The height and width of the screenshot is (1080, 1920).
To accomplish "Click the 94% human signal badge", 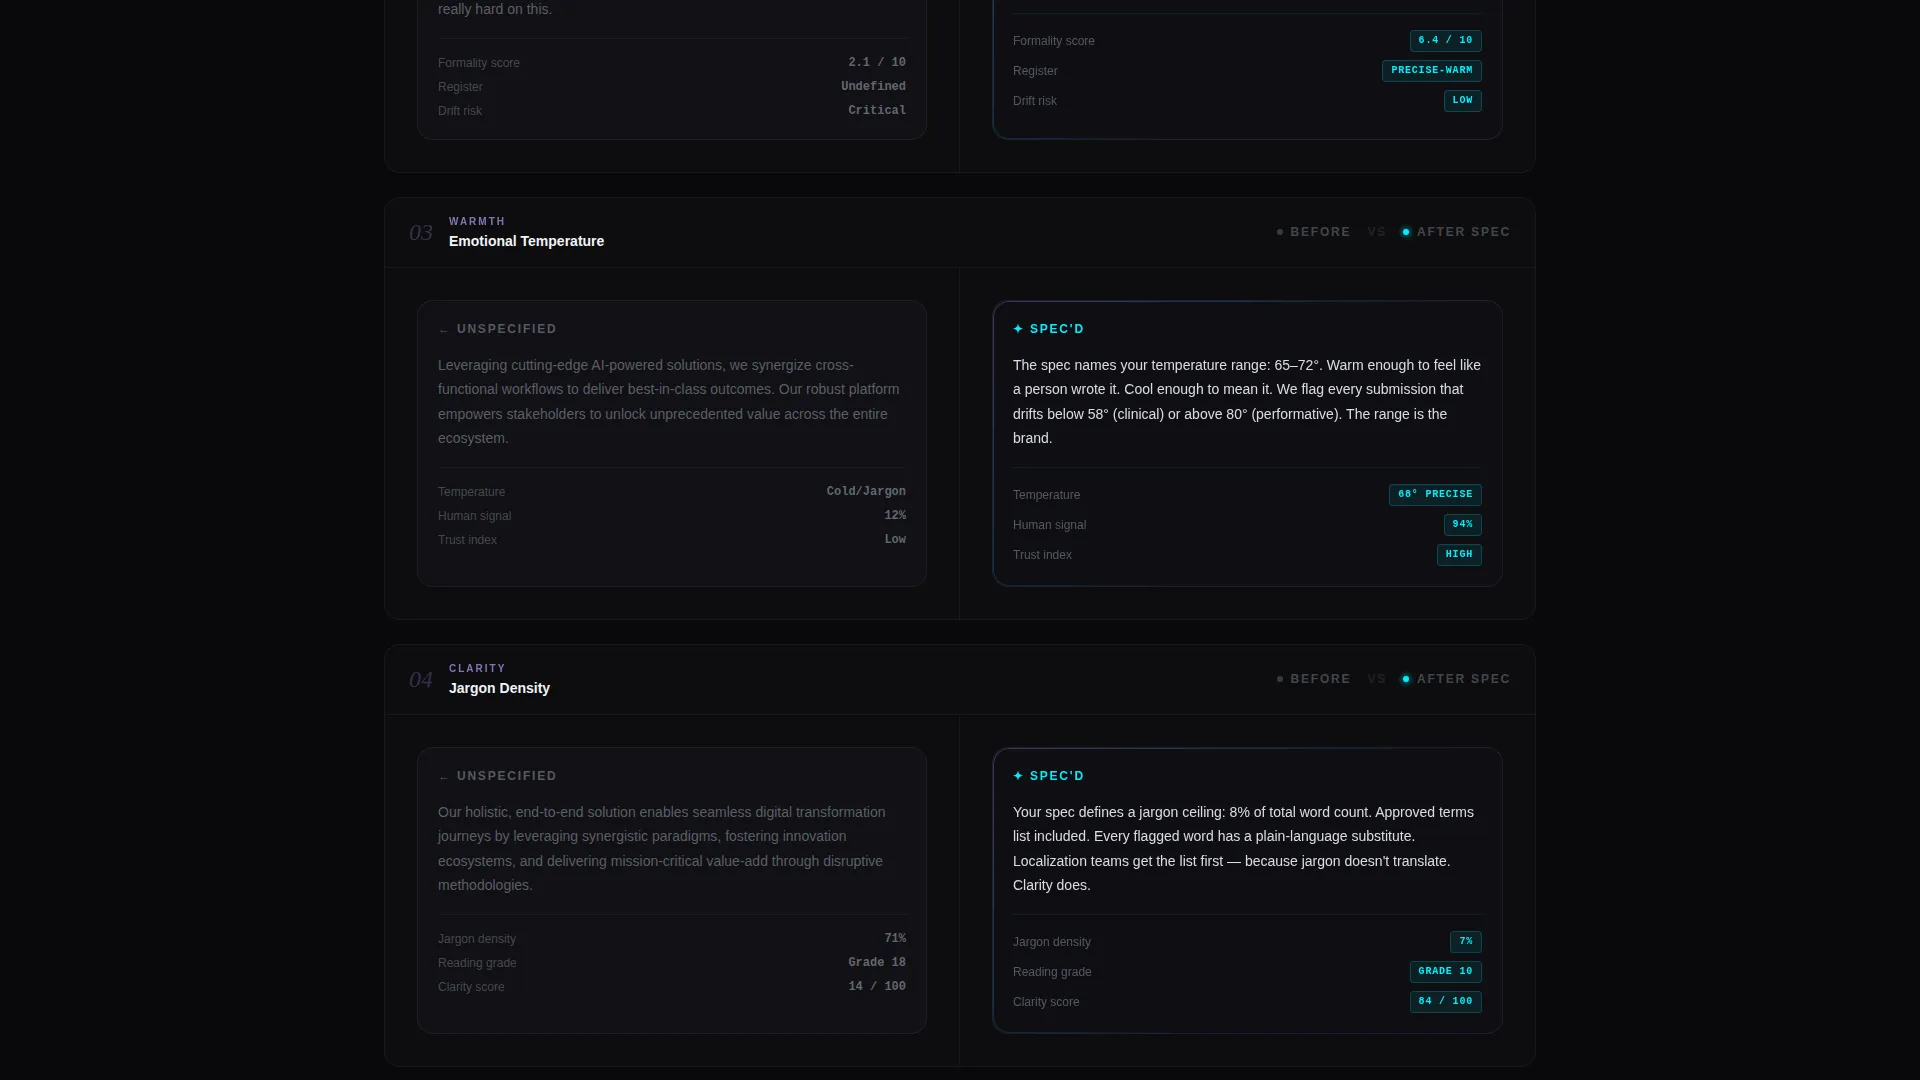I will [1462, 525].
